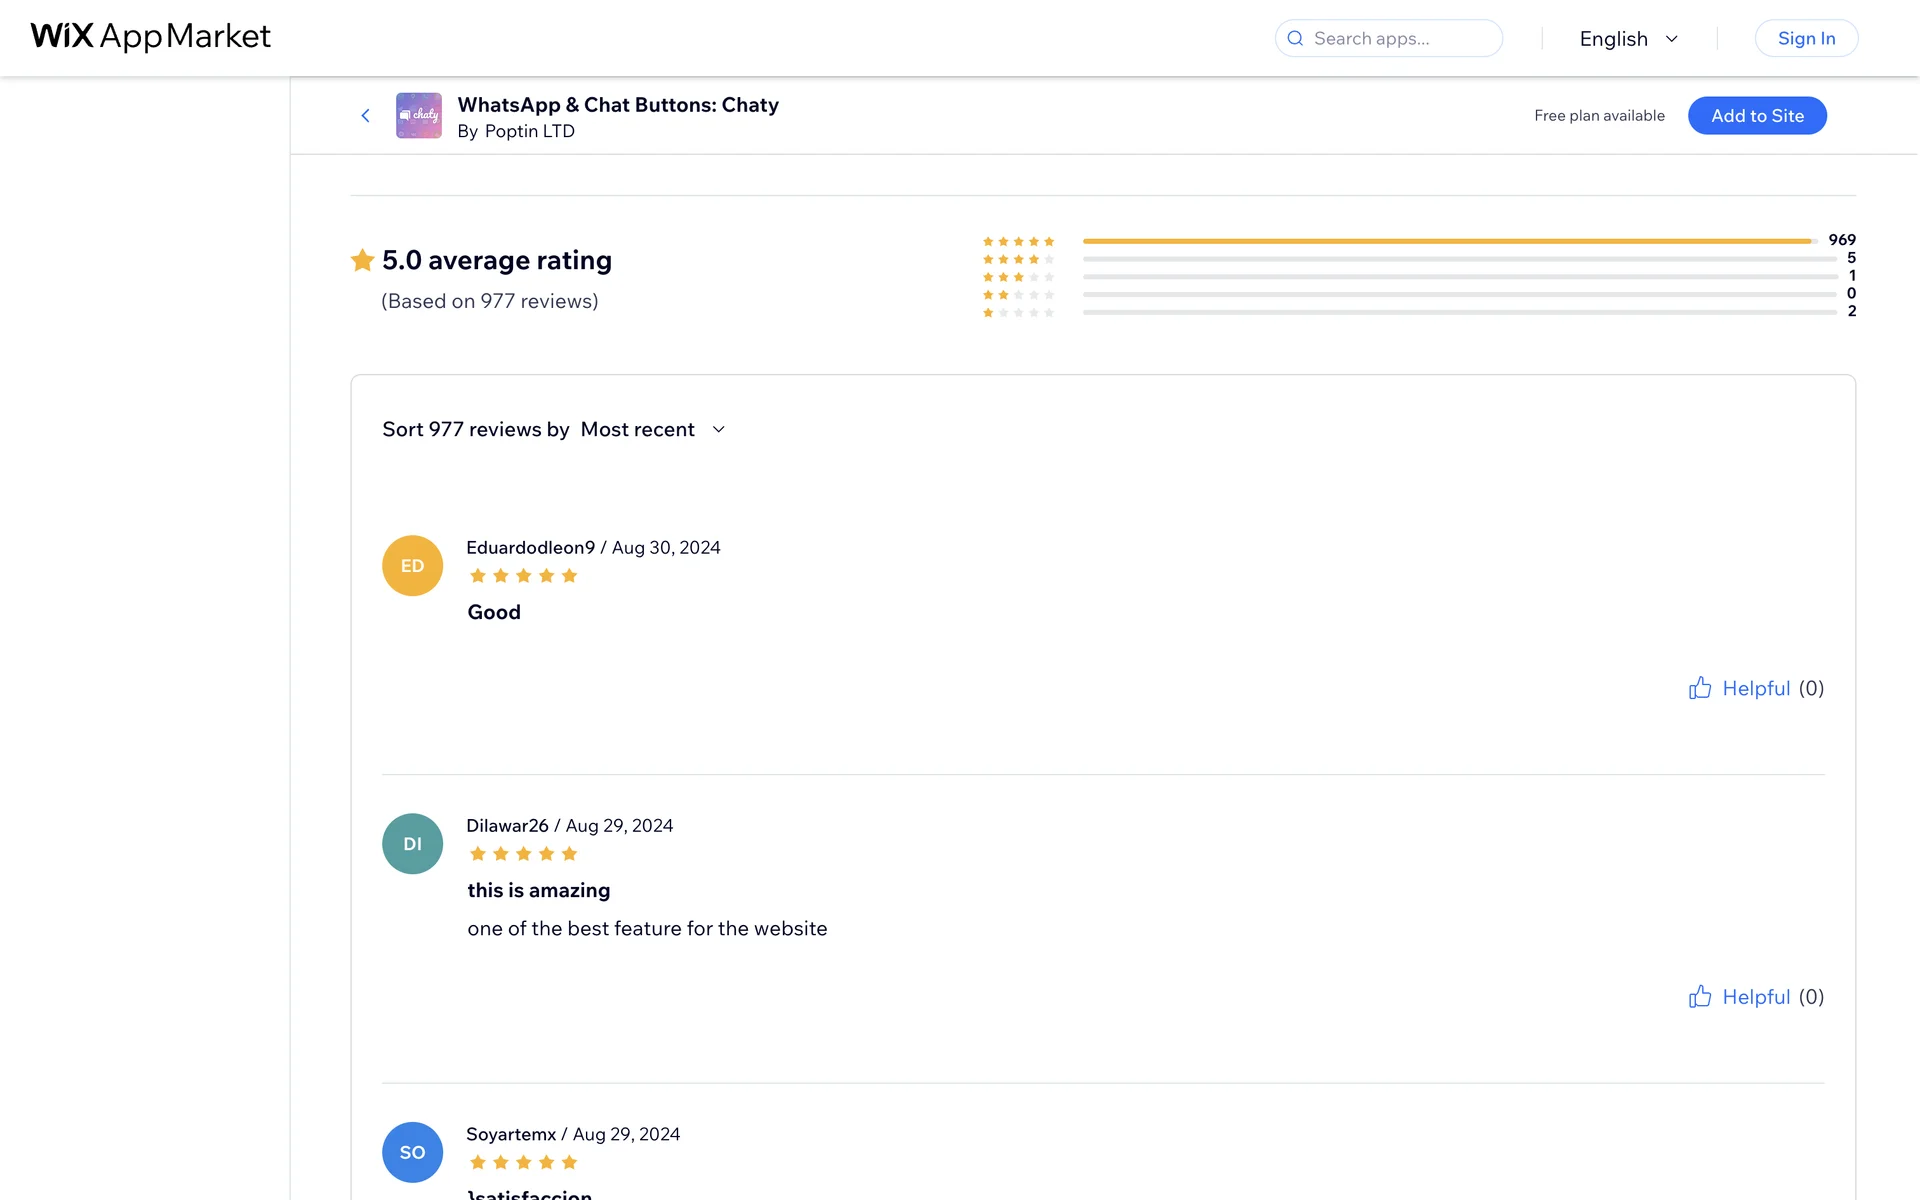
Task: Click the magnifier icon in search box
Action: click(x=1295, y=39)
